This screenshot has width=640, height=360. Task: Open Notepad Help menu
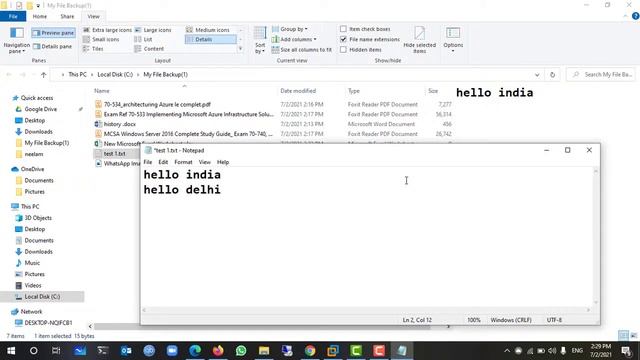(223, 162)
